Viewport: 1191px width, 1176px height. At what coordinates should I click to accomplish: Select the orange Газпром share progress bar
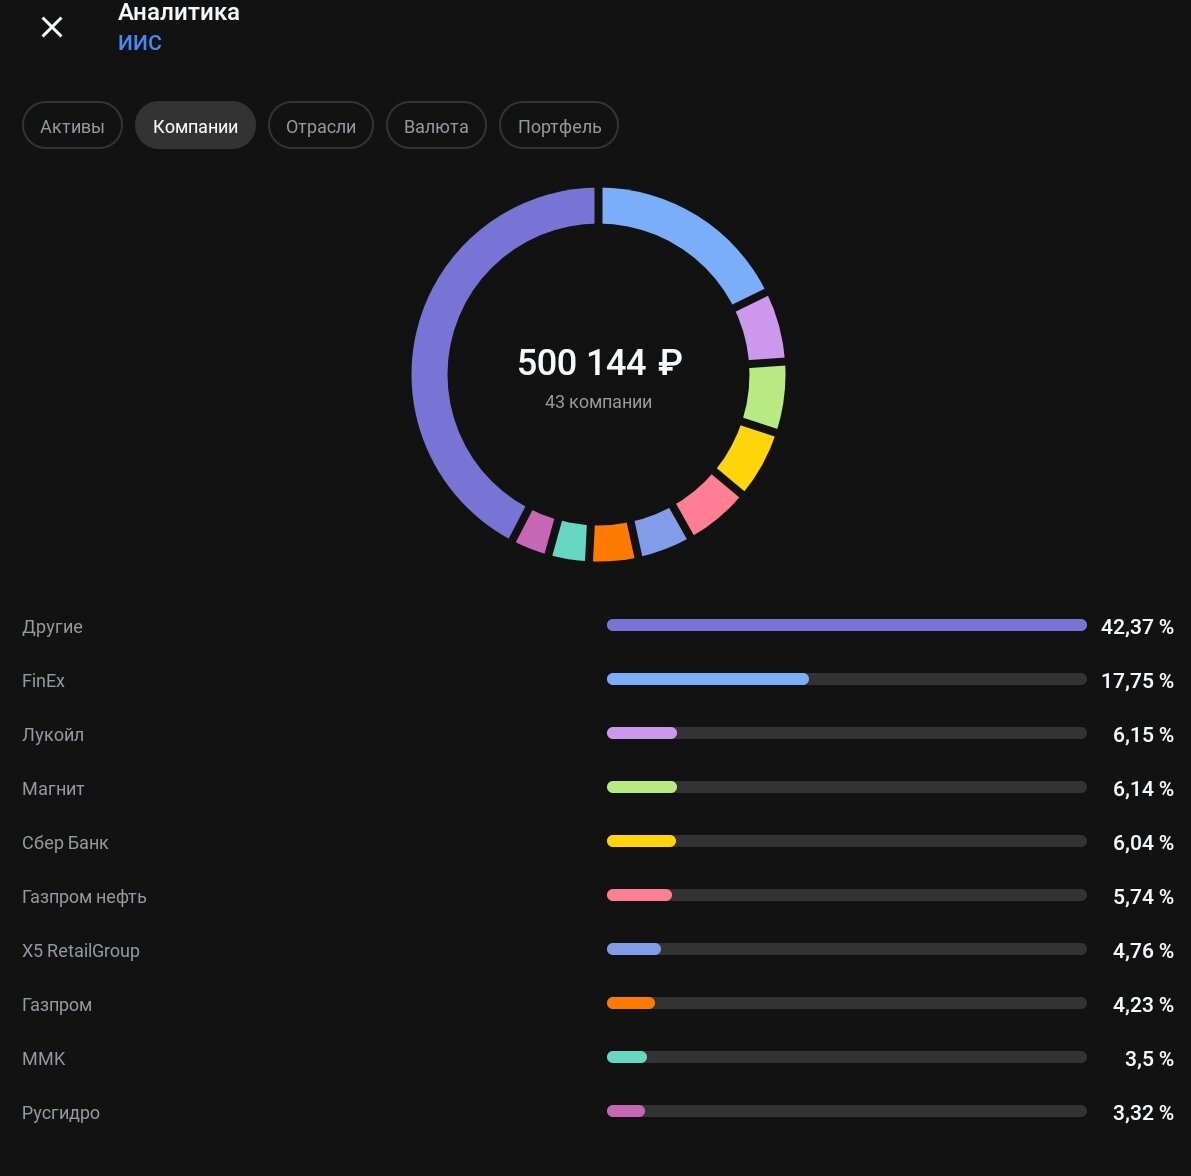pos(847,1003)
